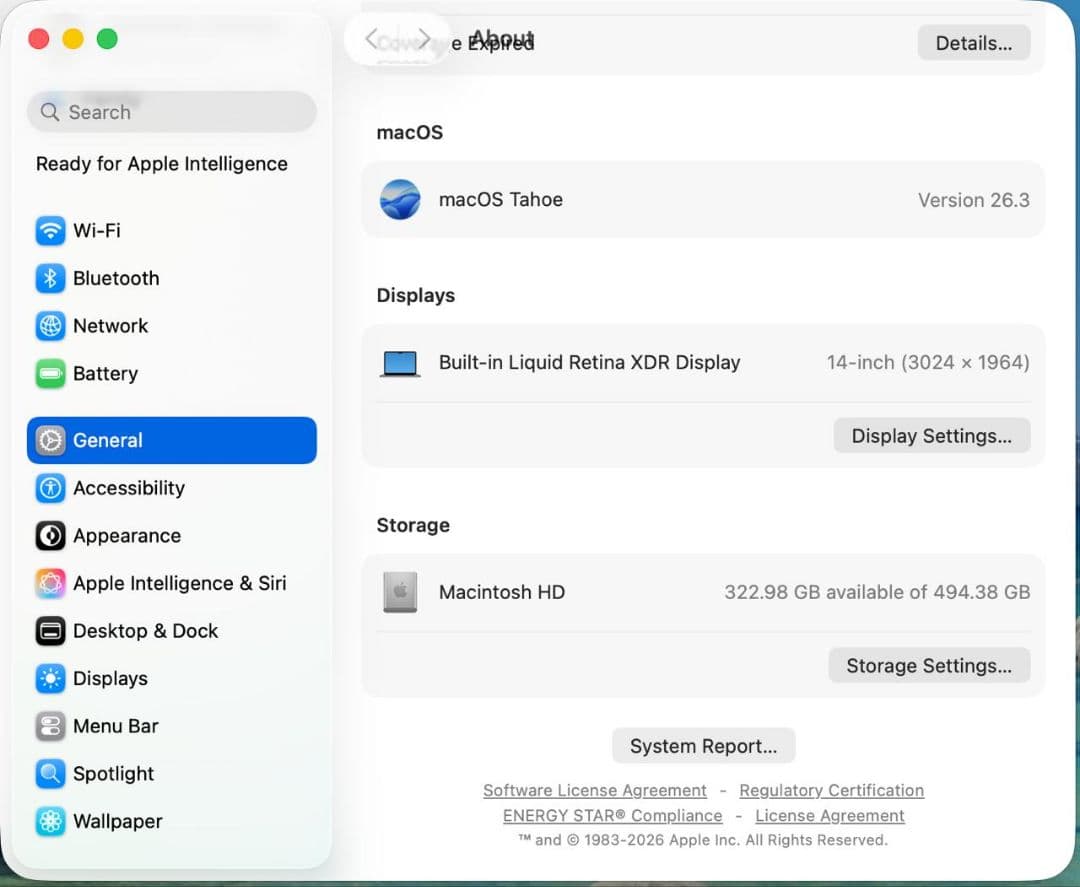Open the Software License Agreement link
This screenshot has width=1080, height=887.
point(594,790)
